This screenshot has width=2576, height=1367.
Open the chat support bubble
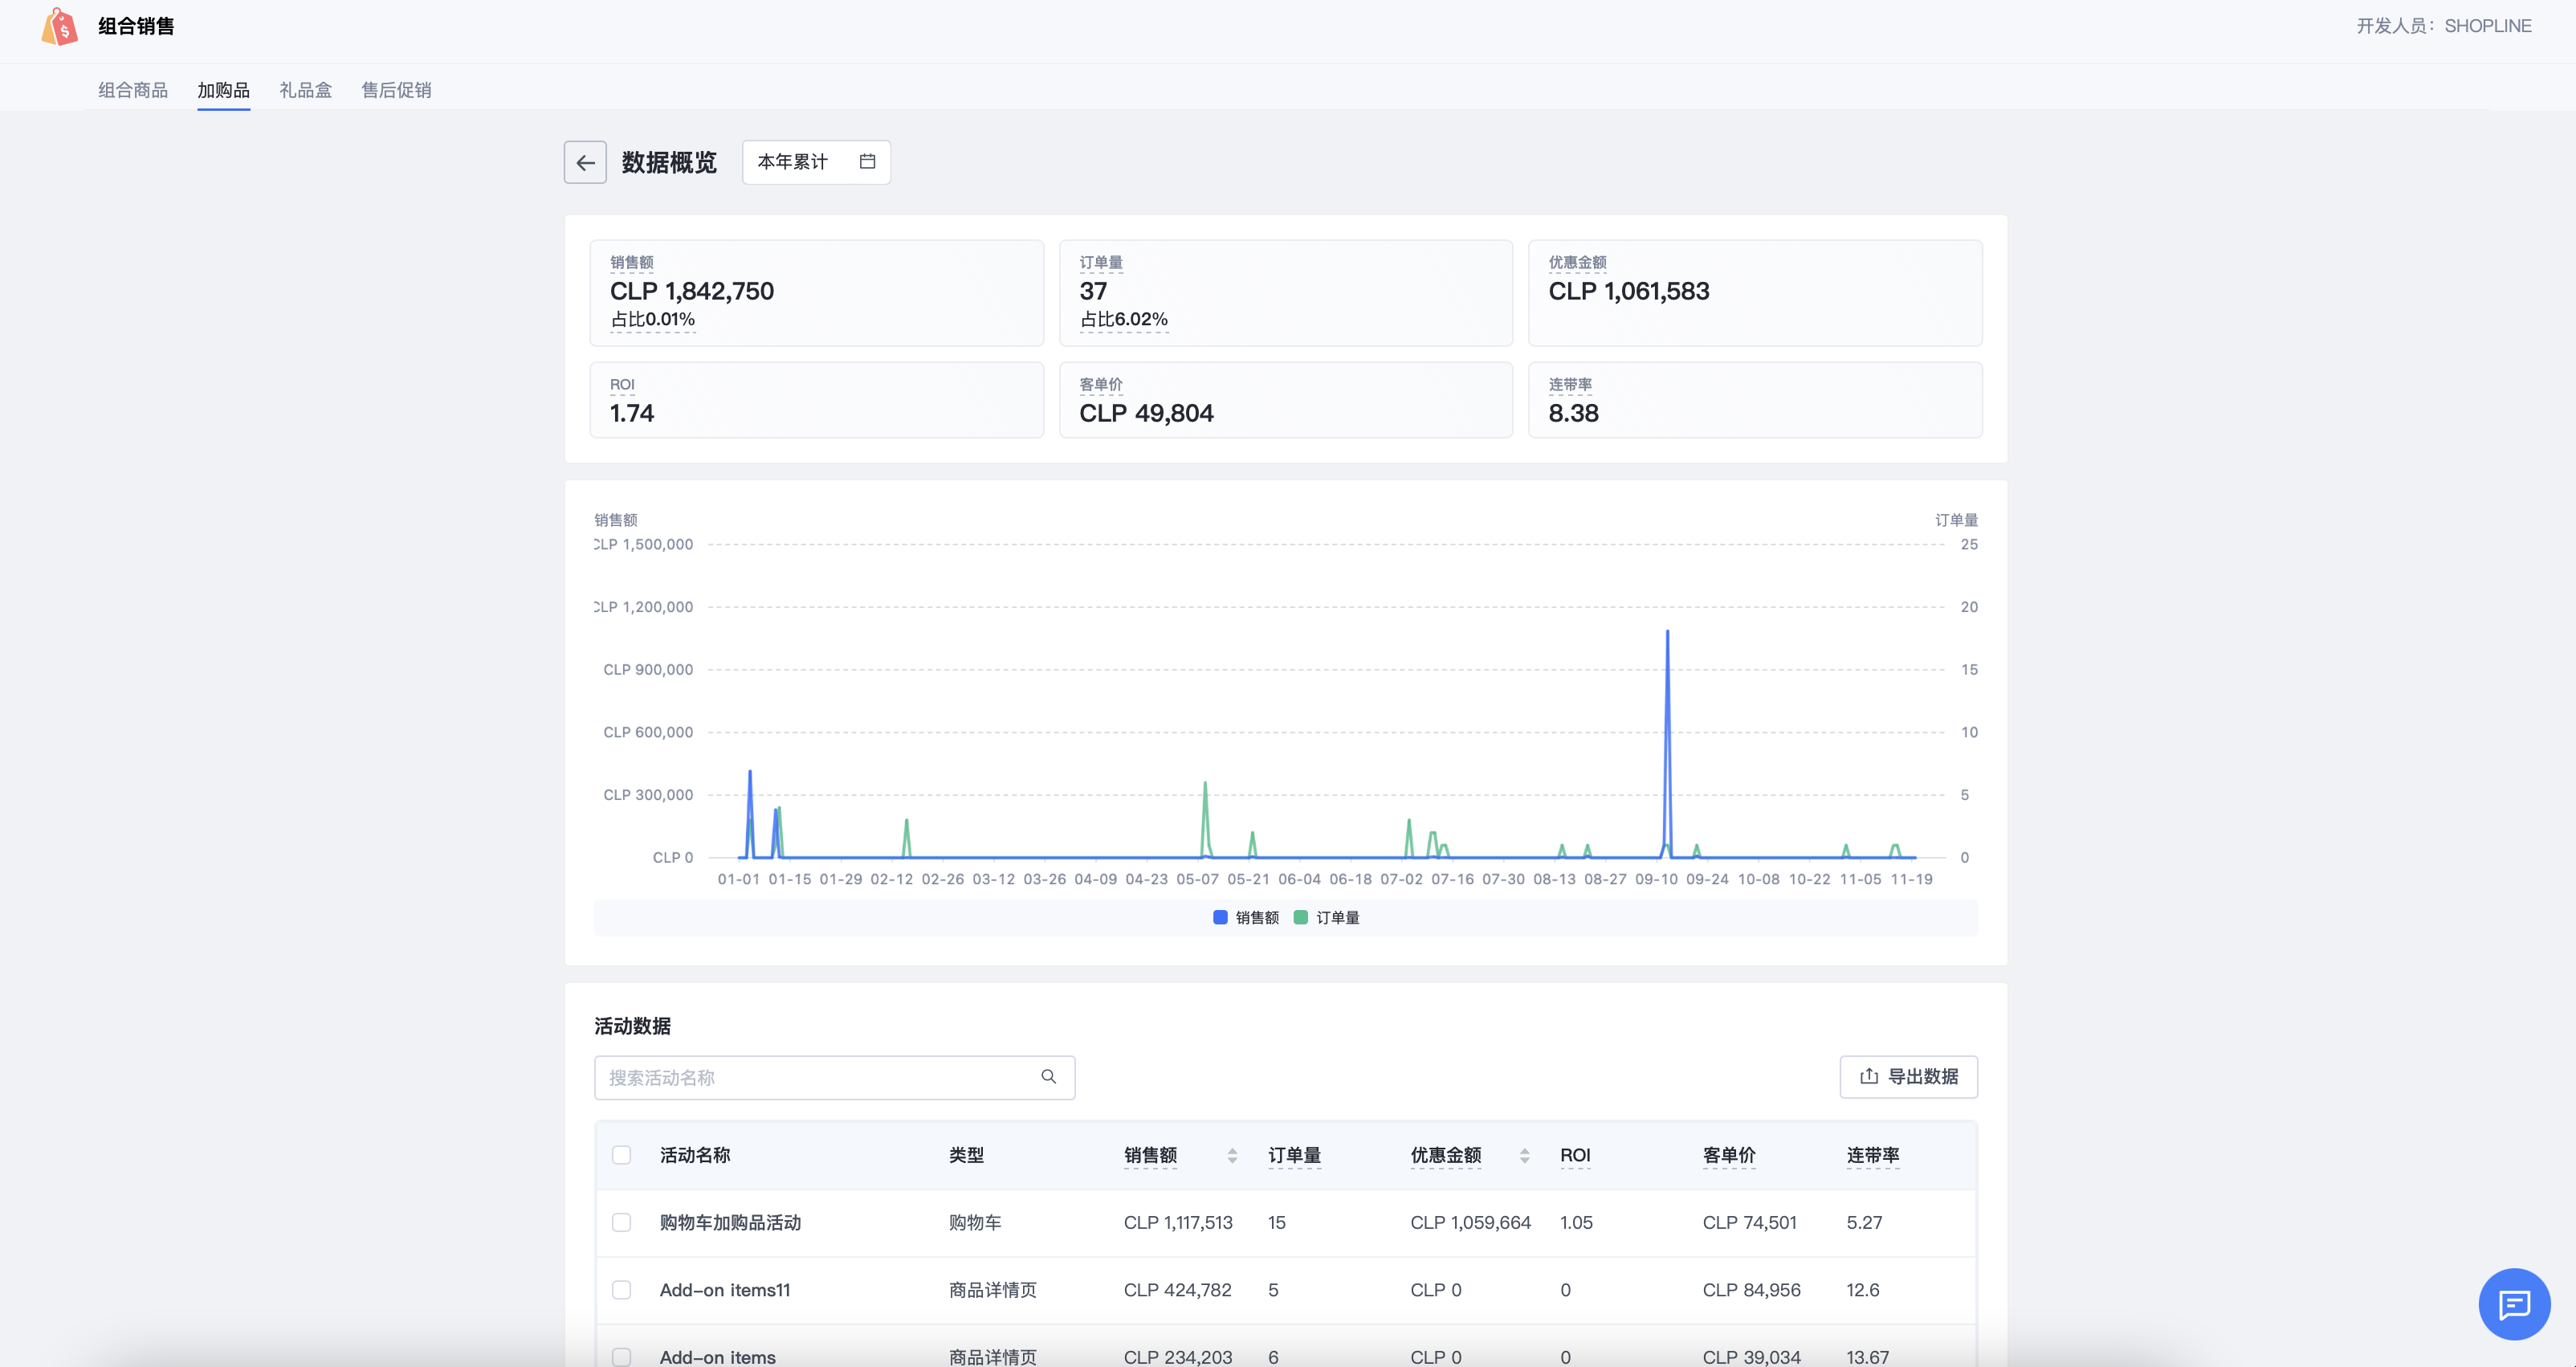pyautogui.click(x=2513, y=1303)
